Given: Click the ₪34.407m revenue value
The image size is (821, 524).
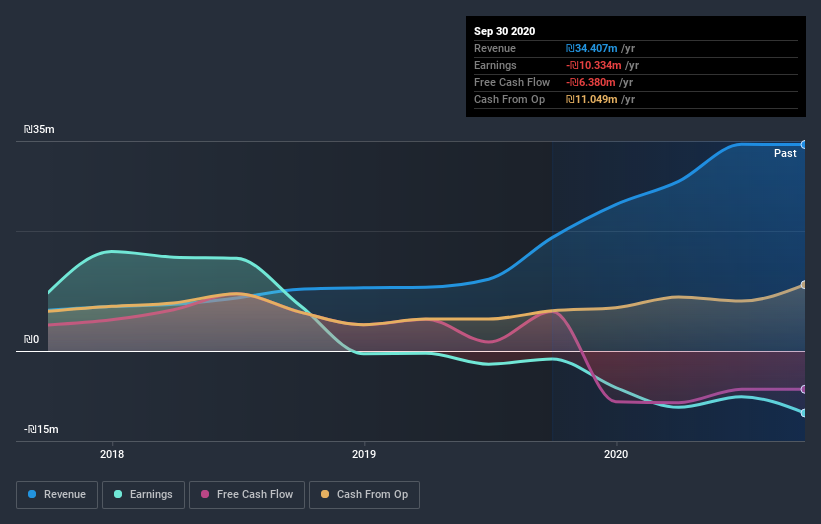Looking at the screenshot, I should pos(591,48).
